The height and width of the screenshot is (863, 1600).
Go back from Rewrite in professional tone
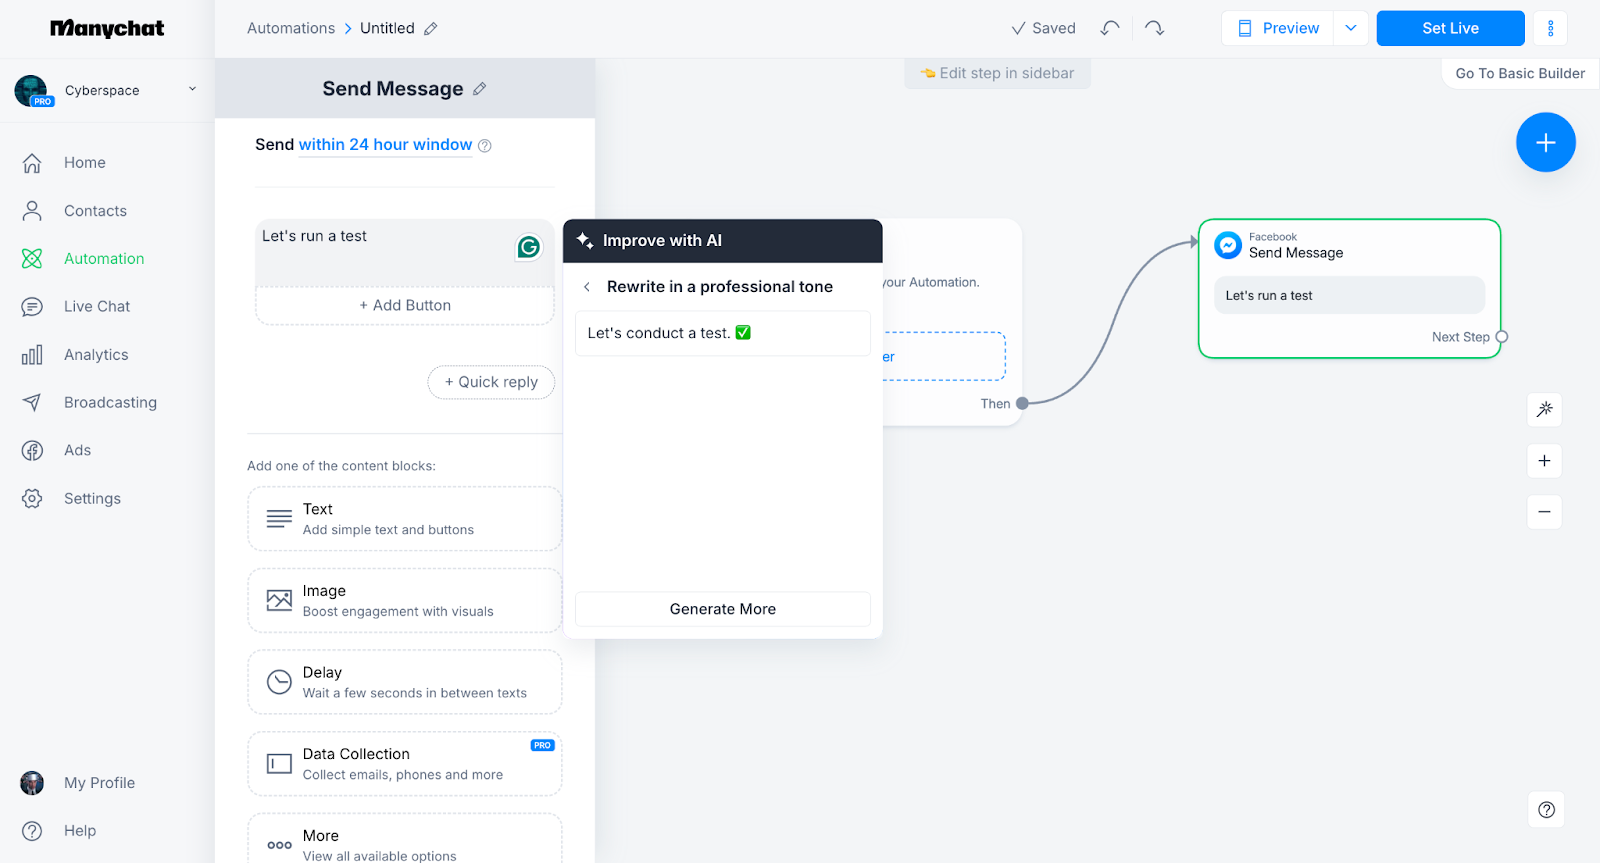(x=587, y=287)
